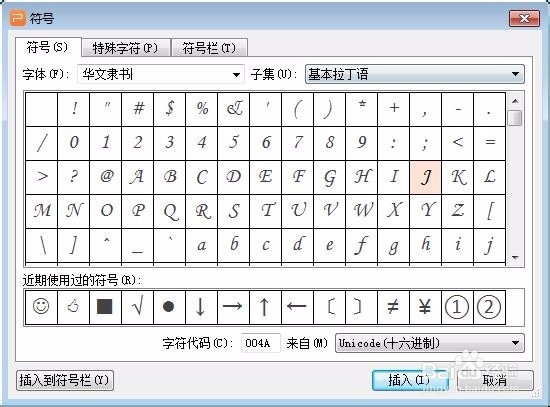Screen dimensions: 550x407
Task: Select the $ character cell
Action: point(169,109)
